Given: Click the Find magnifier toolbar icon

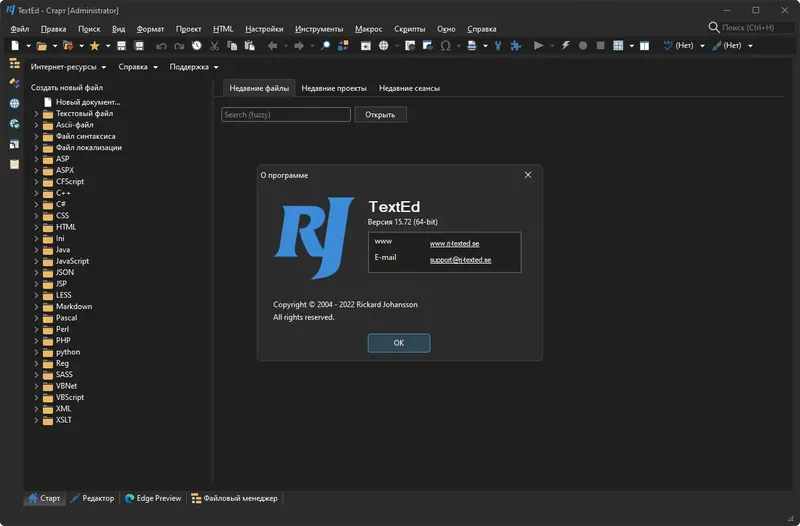Looking at the screenshot, I should tap(326, 46).
